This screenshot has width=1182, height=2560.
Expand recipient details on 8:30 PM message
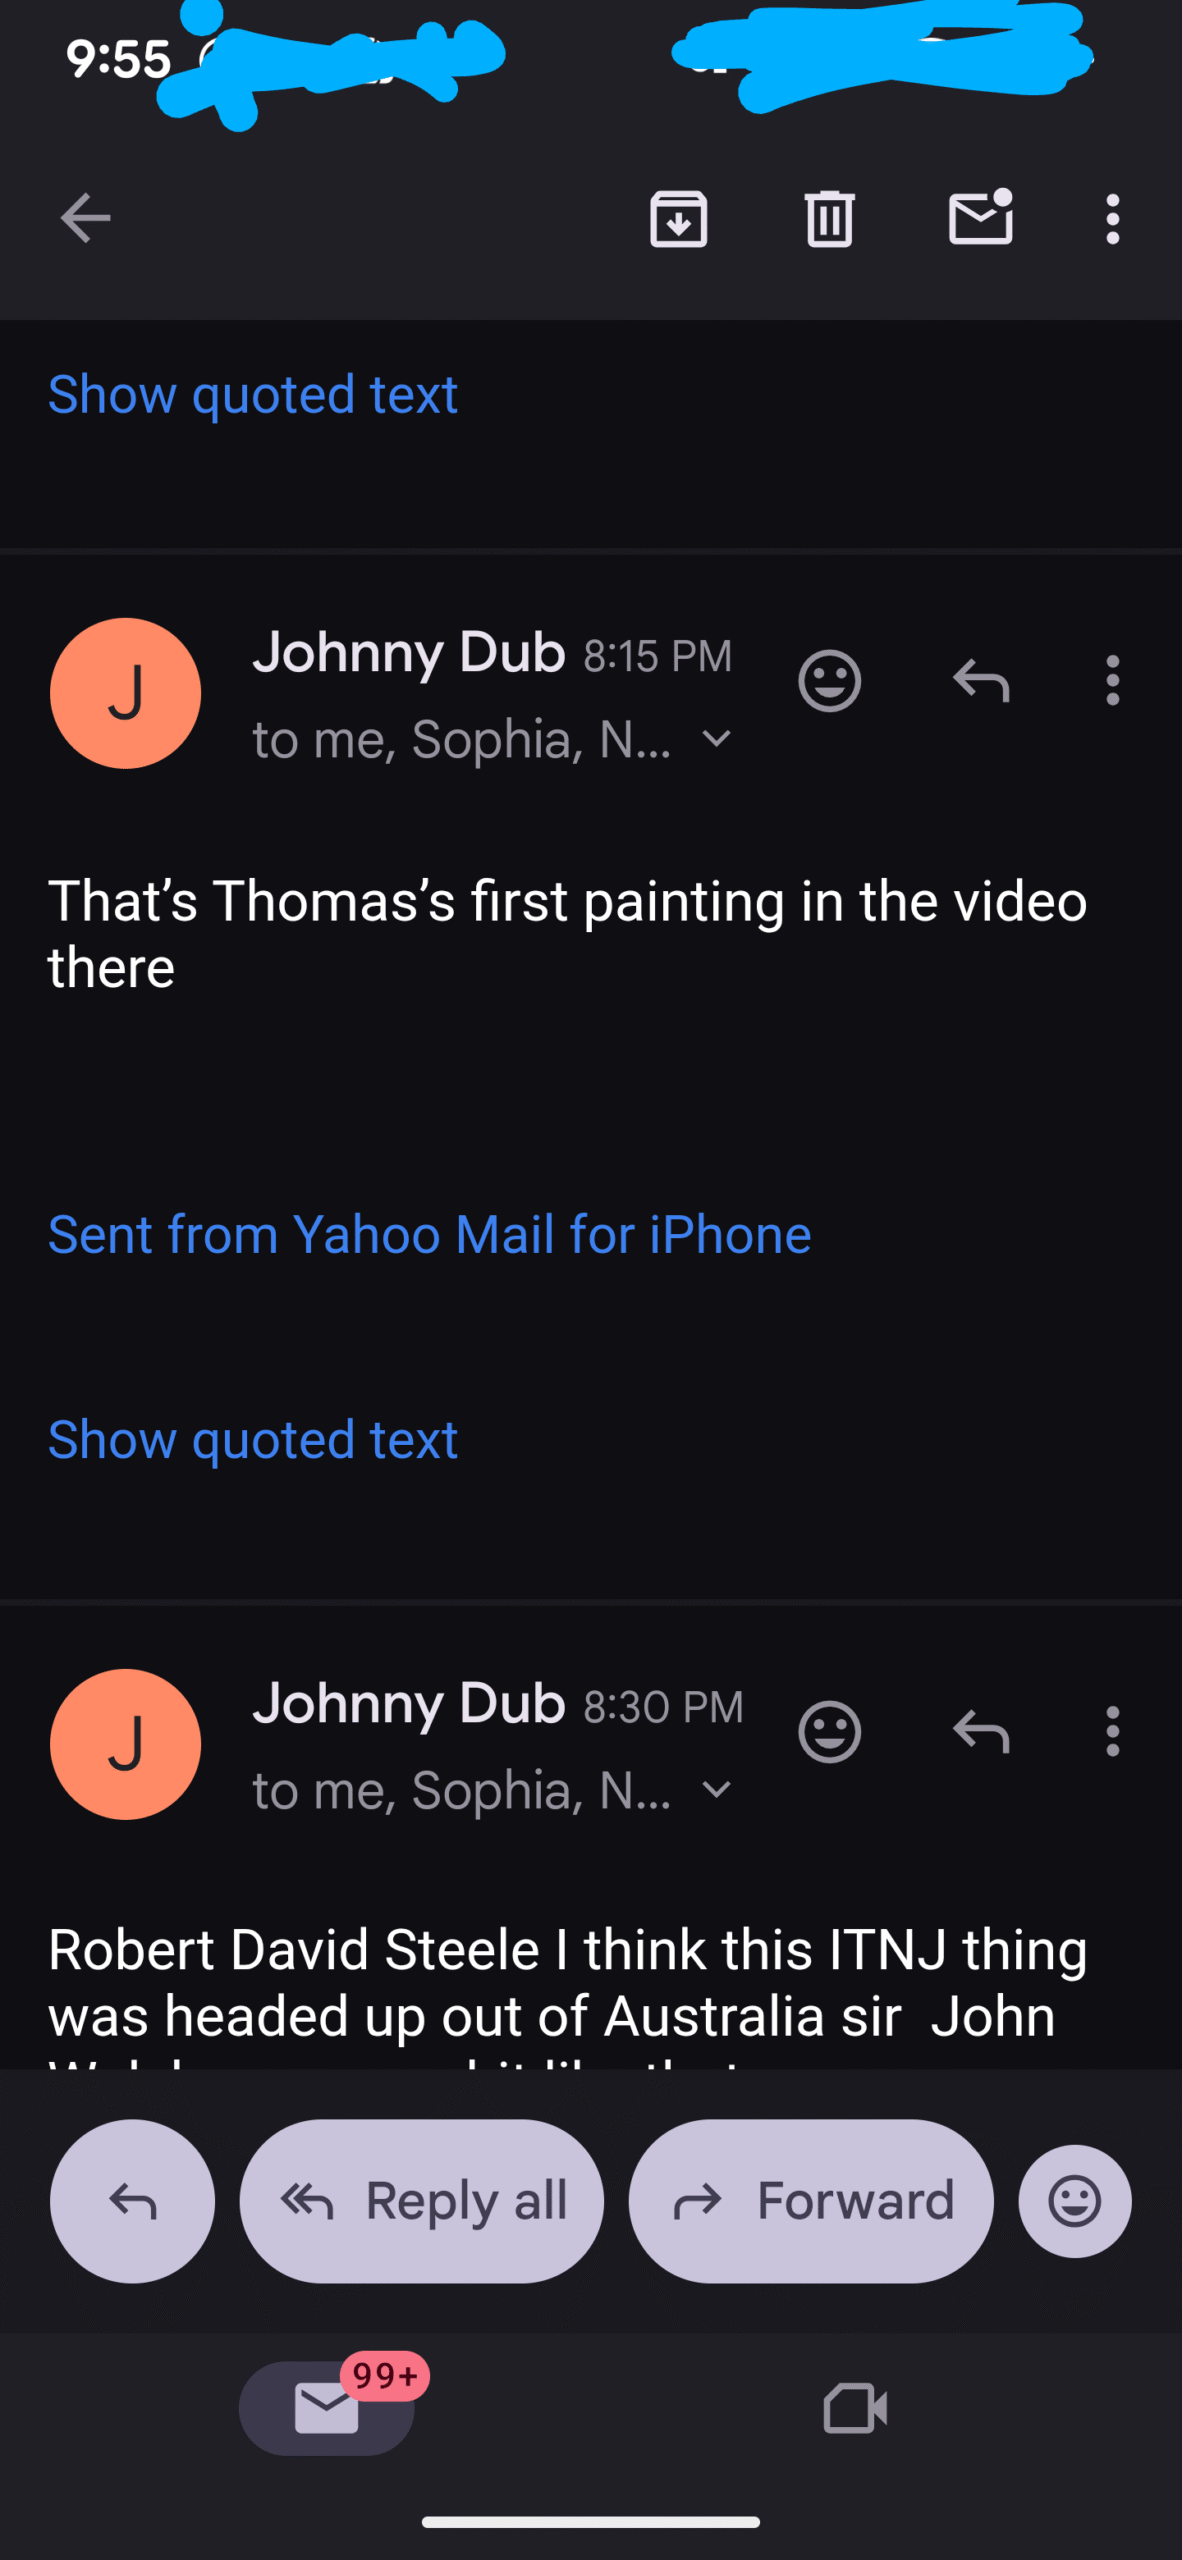[x=717, y=1790]
